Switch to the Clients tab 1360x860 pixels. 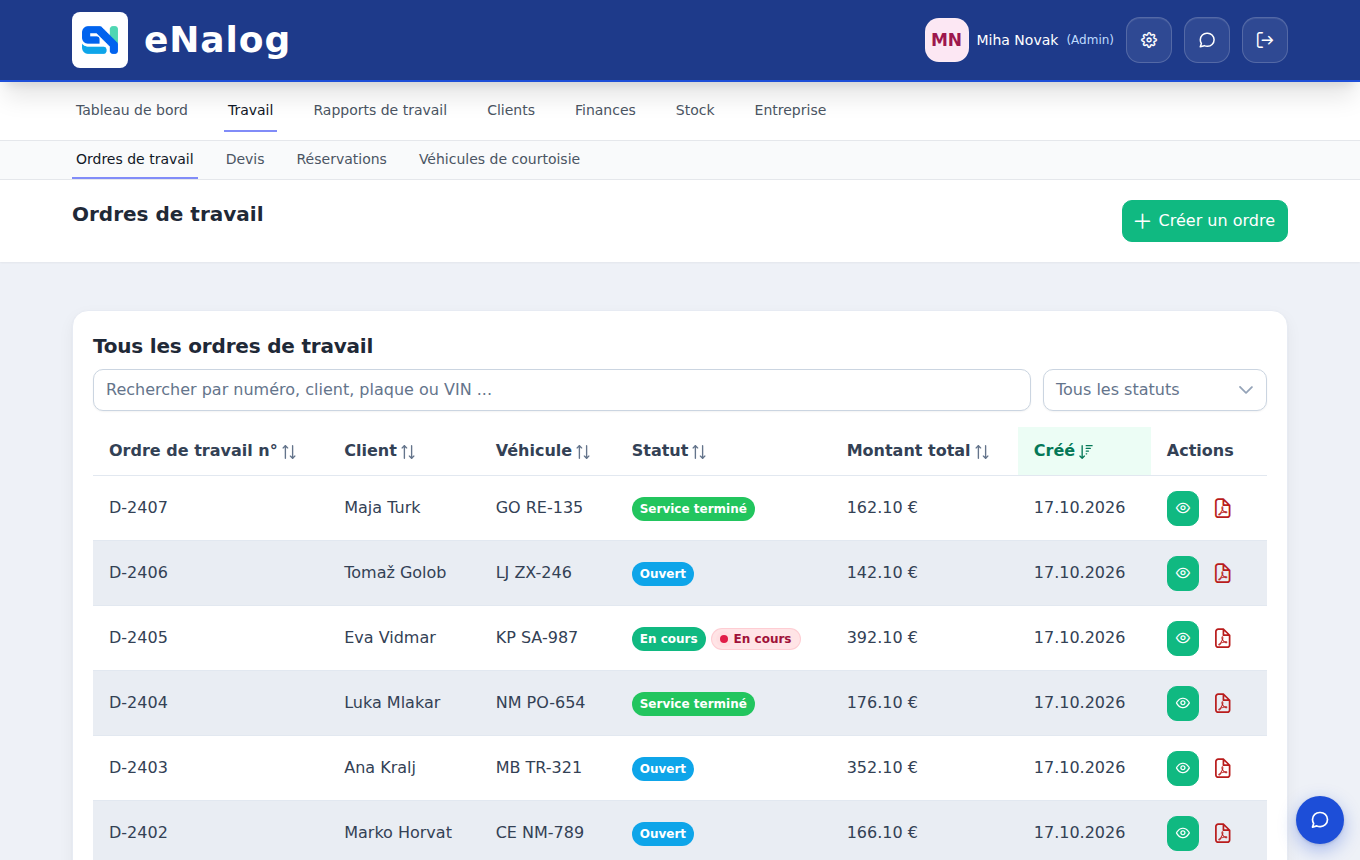click(x=511, y=110)
